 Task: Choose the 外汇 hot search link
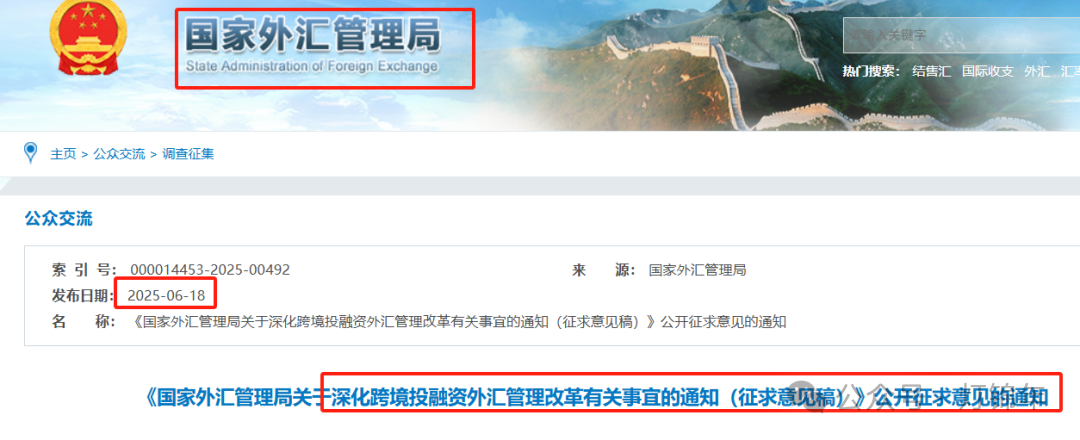point(1037,71)
